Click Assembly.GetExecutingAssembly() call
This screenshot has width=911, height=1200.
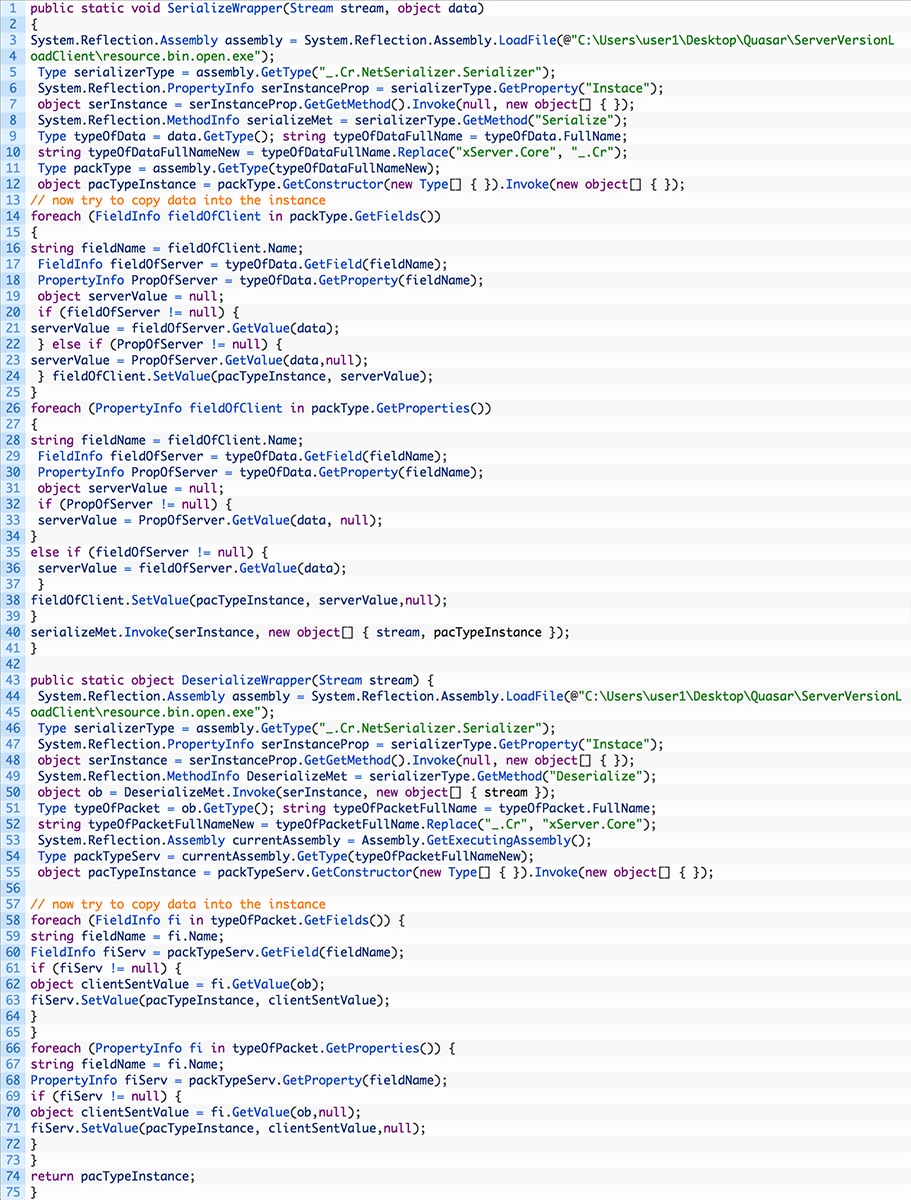pyautogui.click(x=476, y=840)
